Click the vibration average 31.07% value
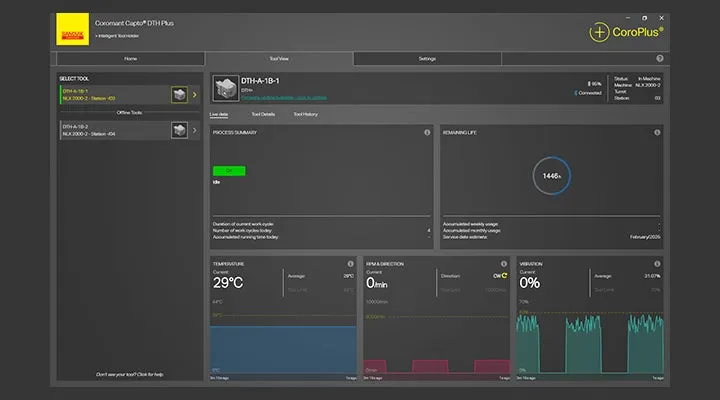The width and height of the screenshot is (720, 400). pos(652,276)
